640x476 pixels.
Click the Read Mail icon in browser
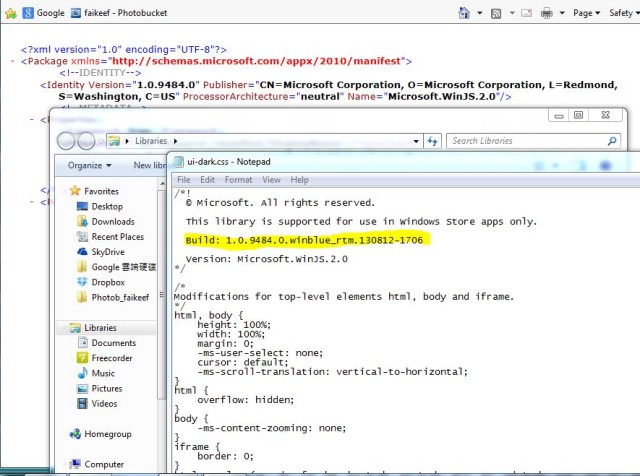527,13
